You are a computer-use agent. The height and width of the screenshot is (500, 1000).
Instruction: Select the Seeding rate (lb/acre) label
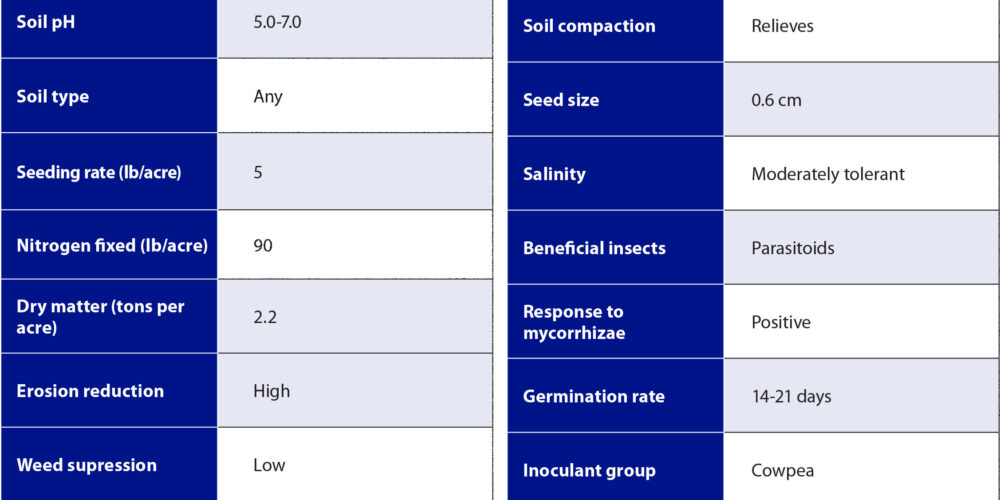click(x=99, y=172)
